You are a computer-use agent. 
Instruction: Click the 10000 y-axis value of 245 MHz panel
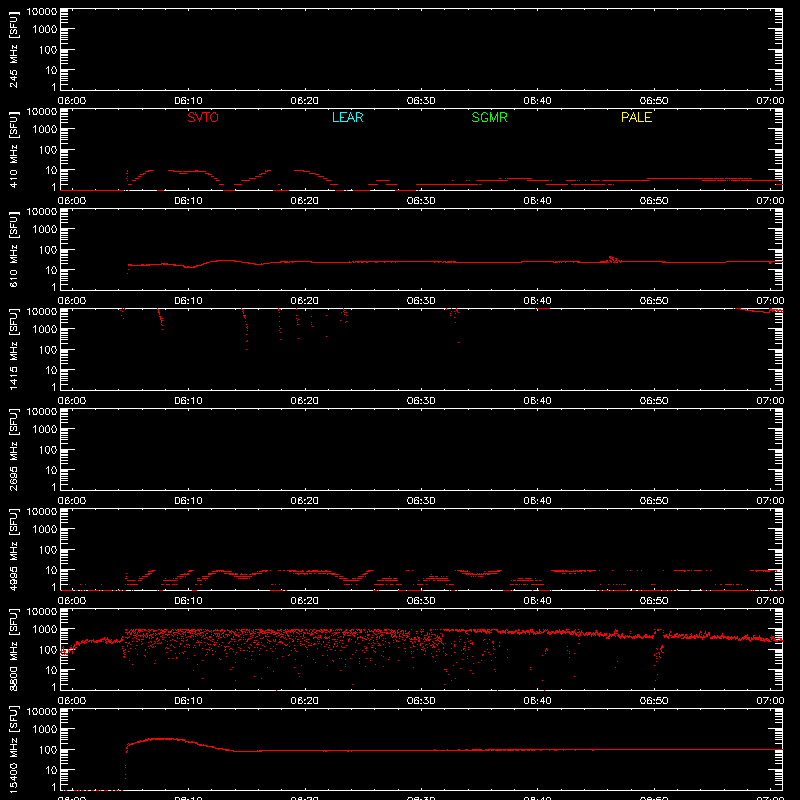[42, 12]
